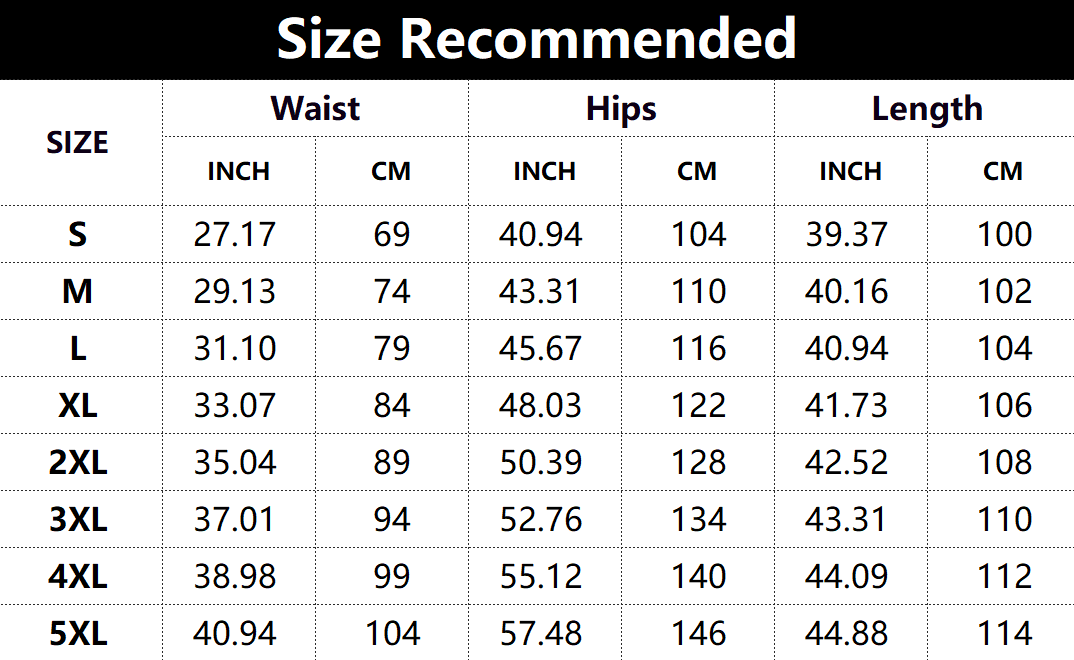Image resolution: width=1074 pixels, height=660 pixels.
Task: Click the waist value 27.17 for size S
Action: (234, 234)
